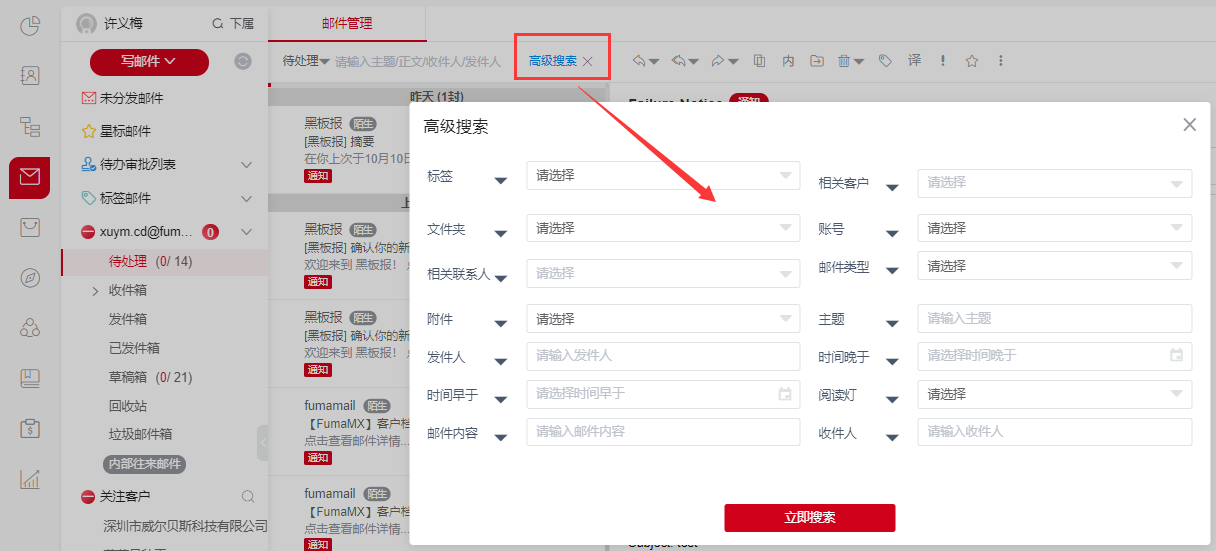Open the 邮件类型 select dropdown
Image resolution: width=1216 pixels, height=551 pixels.
point(1053,266)
